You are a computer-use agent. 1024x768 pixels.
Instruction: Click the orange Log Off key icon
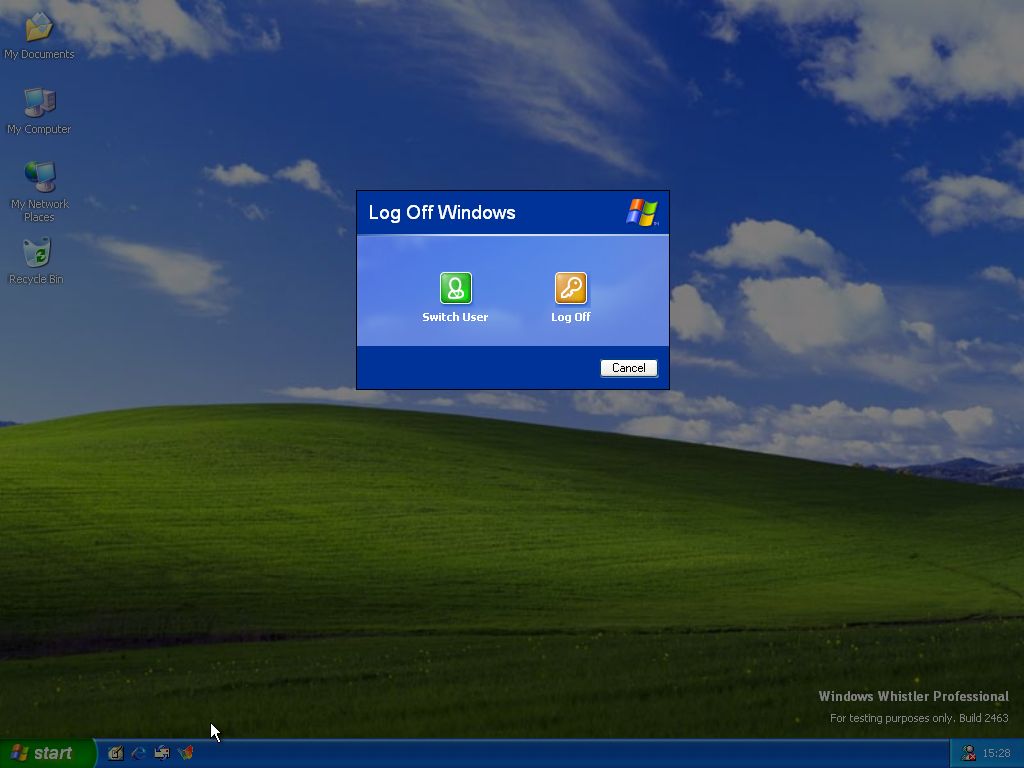(571, 288)
